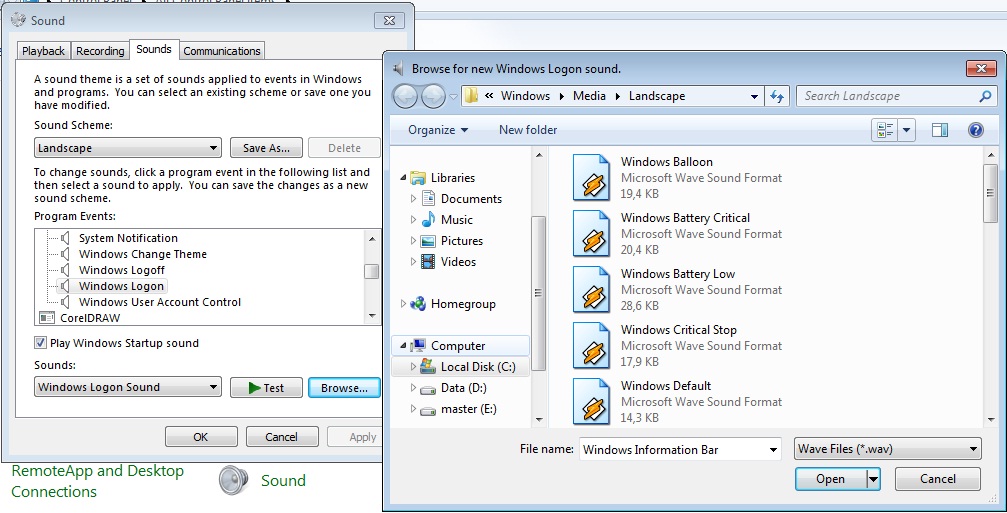This screenshot has width=1007, height=513.
Task: Click the Forward navigation arrow in browse dialog
Action: click(x=433, y=96)
